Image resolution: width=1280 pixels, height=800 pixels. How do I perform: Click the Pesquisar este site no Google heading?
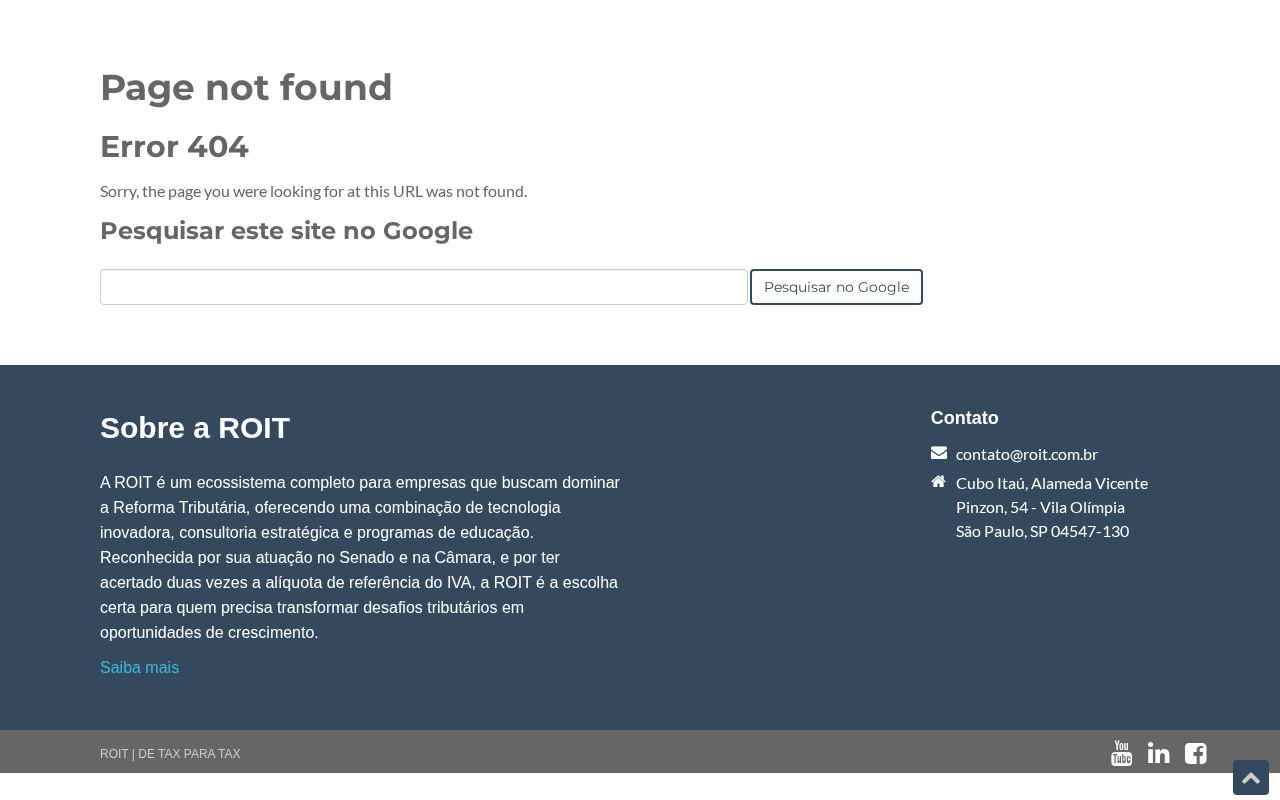coord(286,231)
